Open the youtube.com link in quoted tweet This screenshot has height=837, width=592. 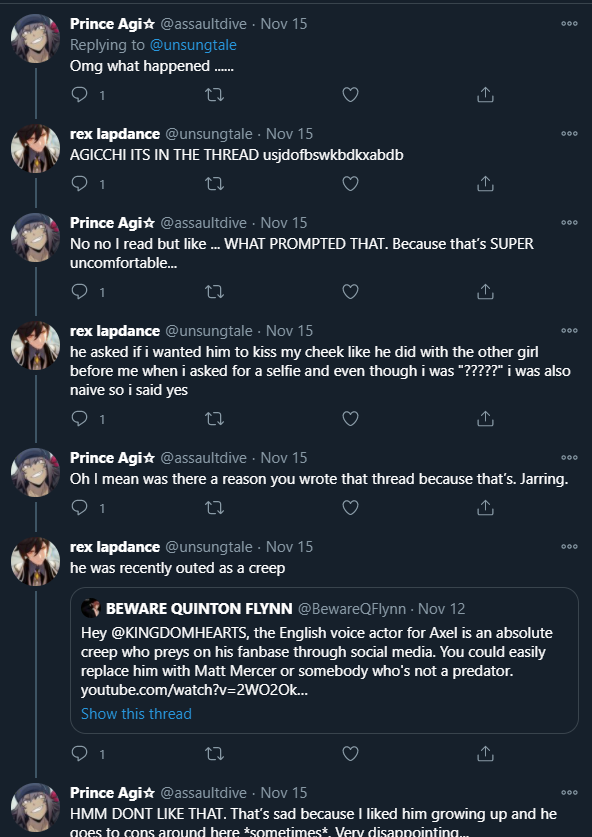point(194,690)
